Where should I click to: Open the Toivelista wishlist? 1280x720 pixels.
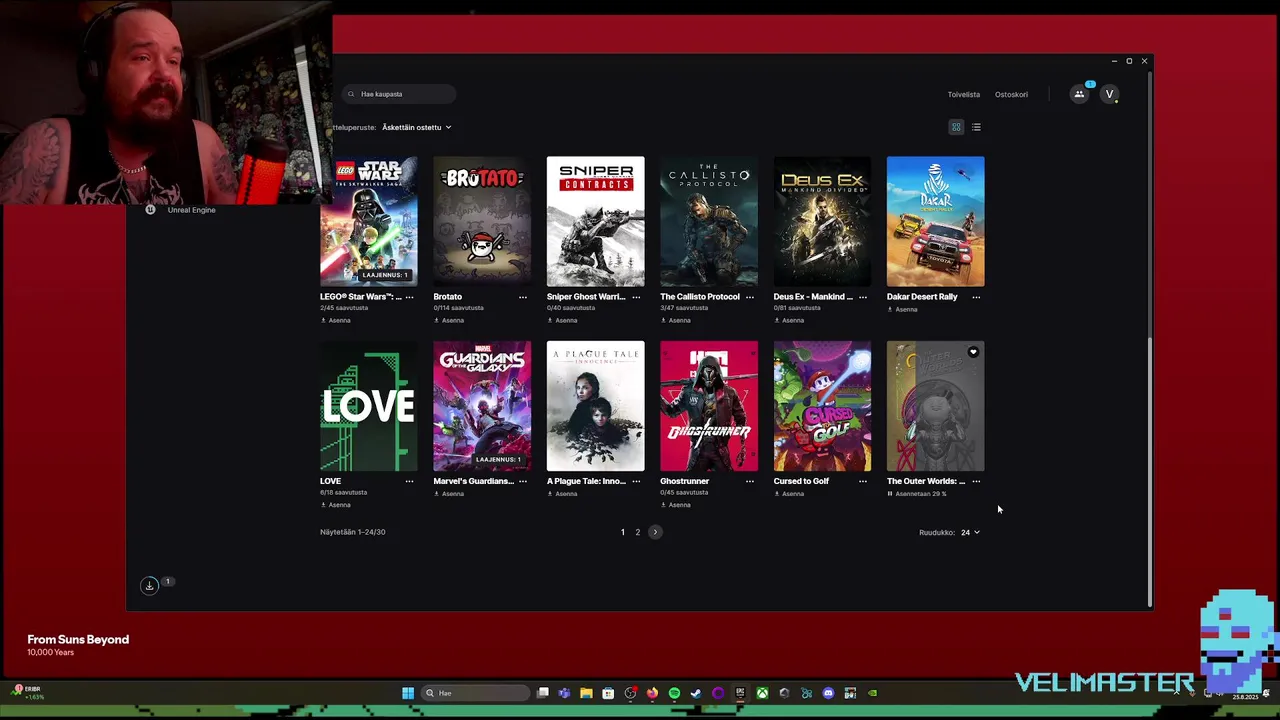click(964, 94)
